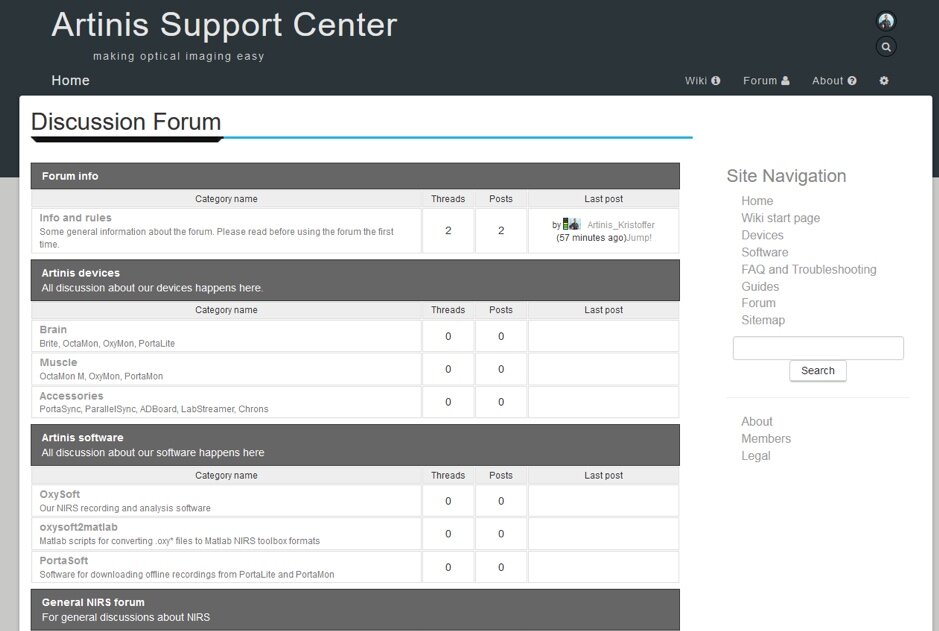Click the green status icon in last post
939x631 pixels.
(565, 225)
